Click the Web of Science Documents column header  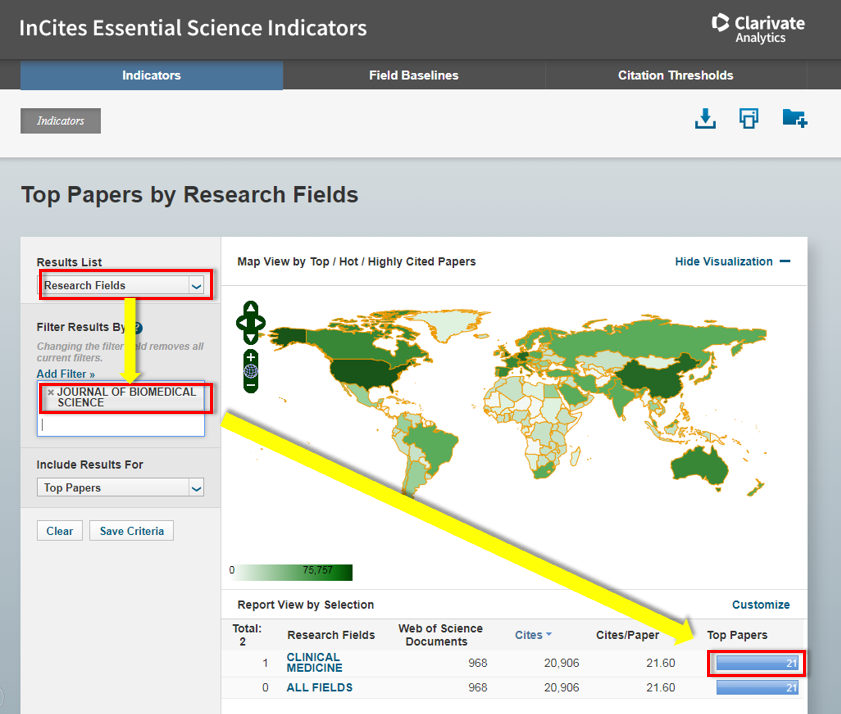[440, 635]
